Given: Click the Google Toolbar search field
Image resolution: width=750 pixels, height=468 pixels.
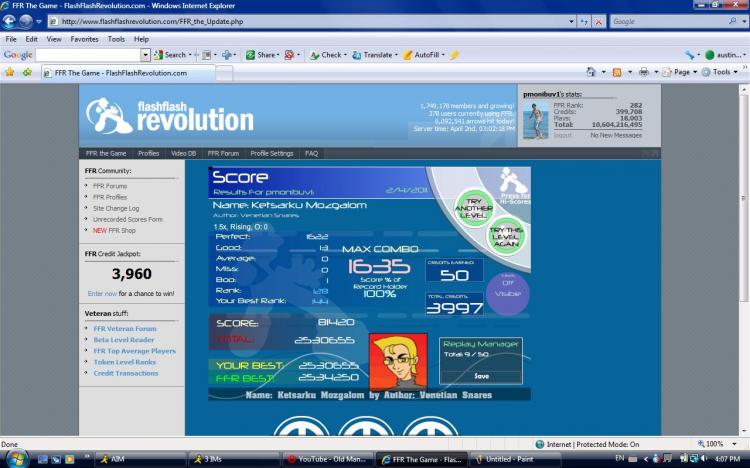Looking at the screenshot, I should point(88,55).
